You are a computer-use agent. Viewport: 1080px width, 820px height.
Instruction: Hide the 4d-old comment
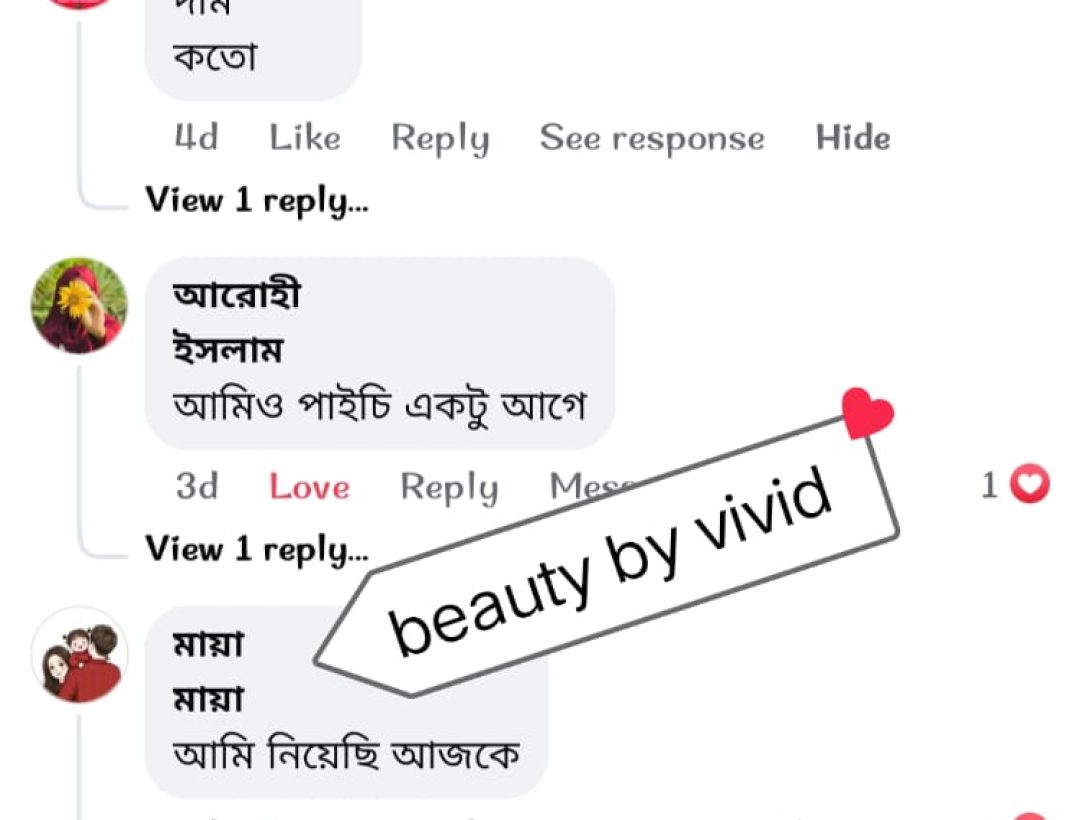(x=853, y=137)
